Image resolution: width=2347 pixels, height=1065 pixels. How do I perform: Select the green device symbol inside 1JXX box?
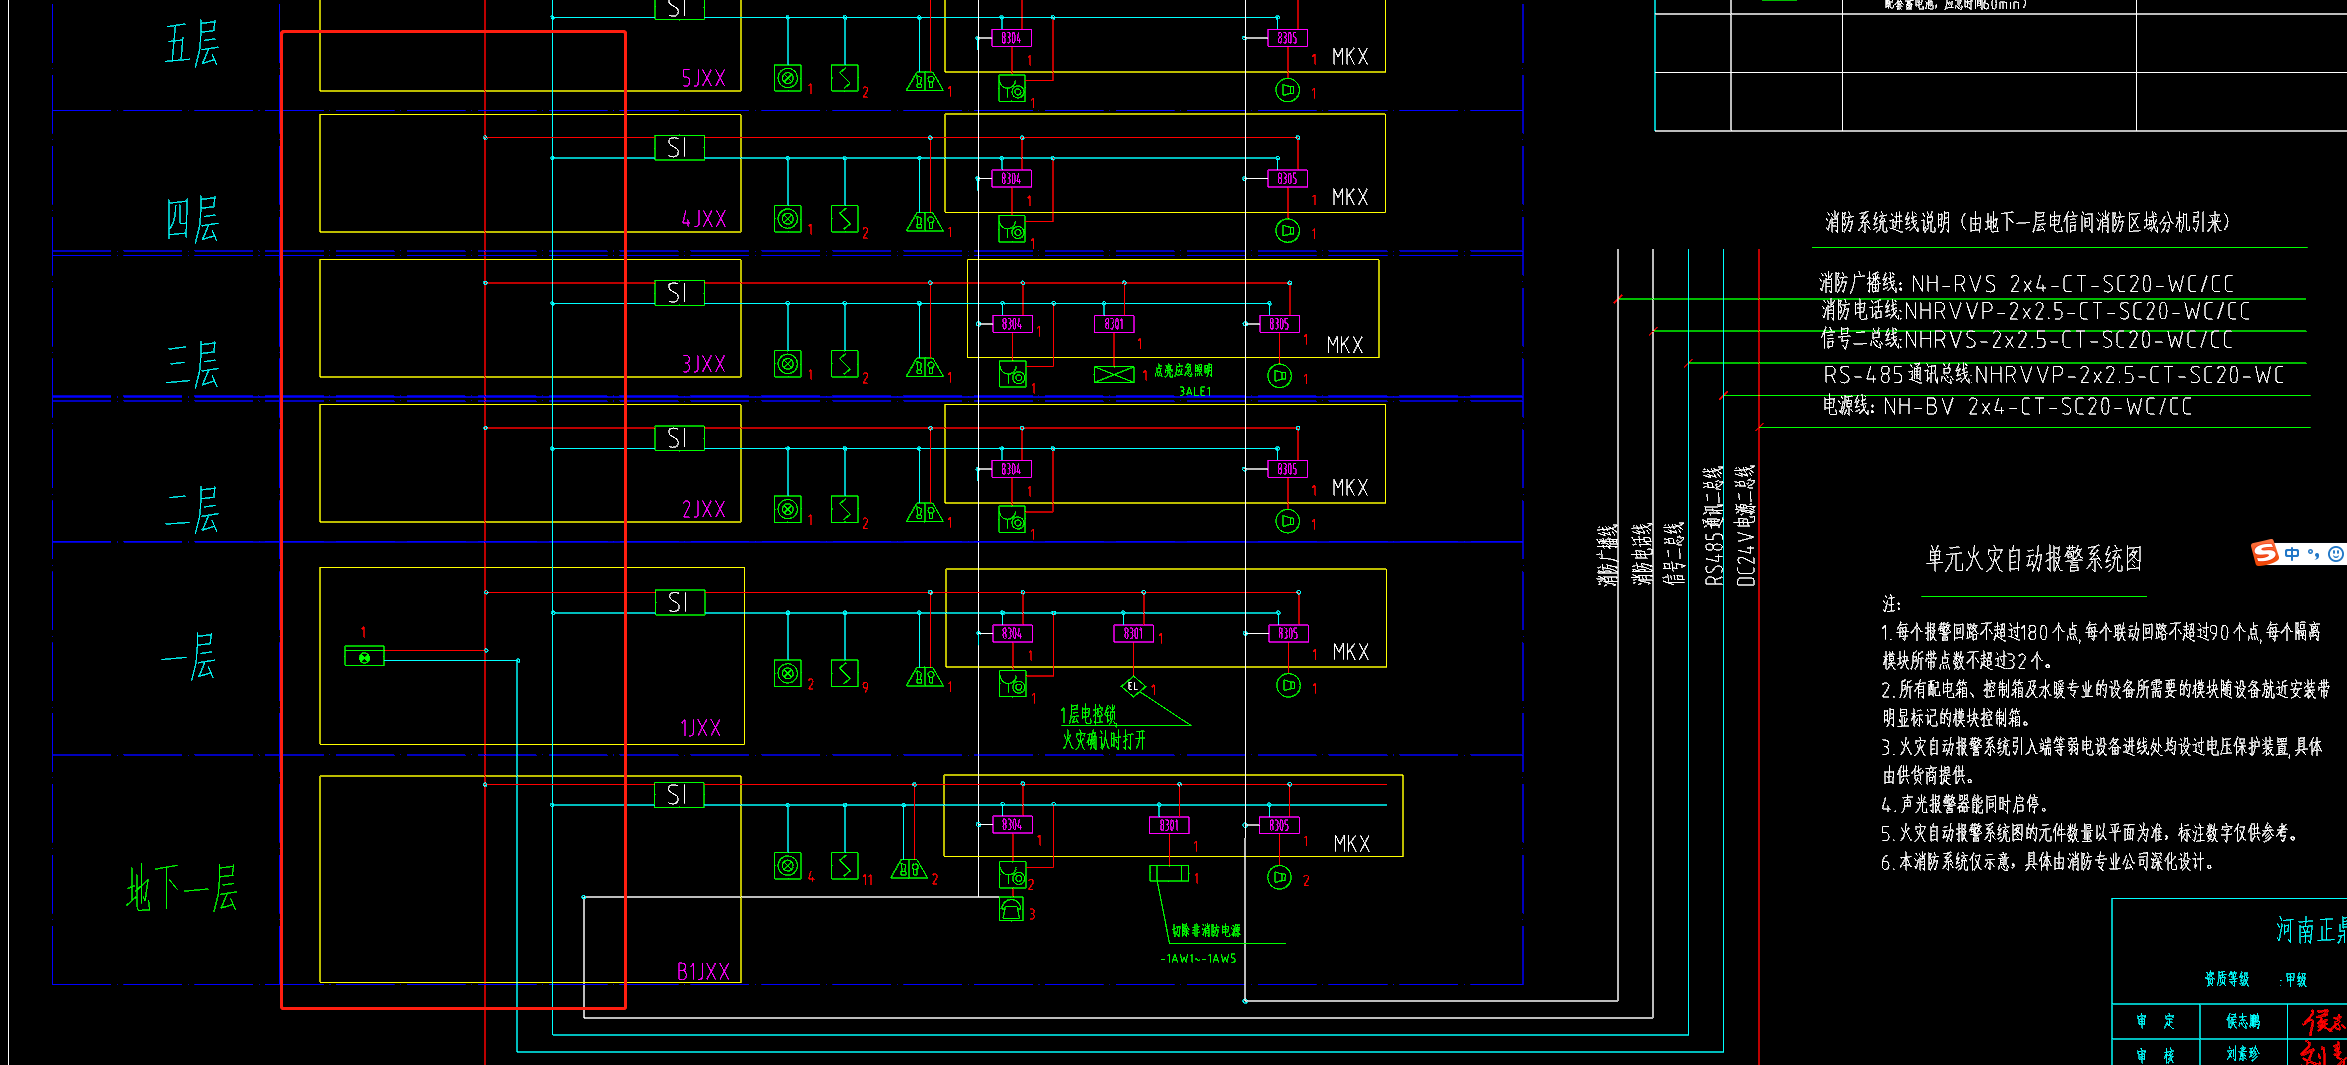364,656
